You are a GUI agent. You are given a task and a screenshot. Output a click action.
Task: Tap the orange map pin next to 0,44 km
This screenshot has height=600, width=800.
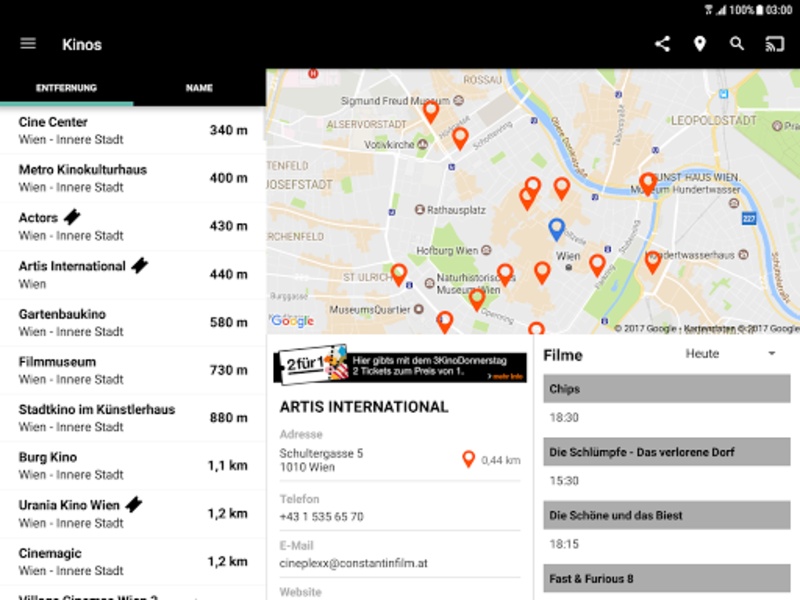(468, 459)
